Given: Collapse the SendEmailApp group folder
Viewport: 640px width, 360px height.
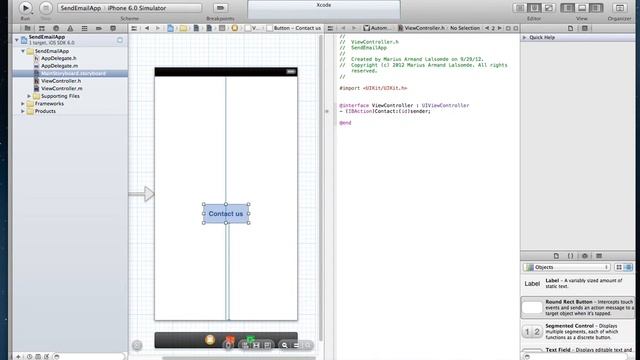Looking at the screenshot, I should click(x=23, y=51).
